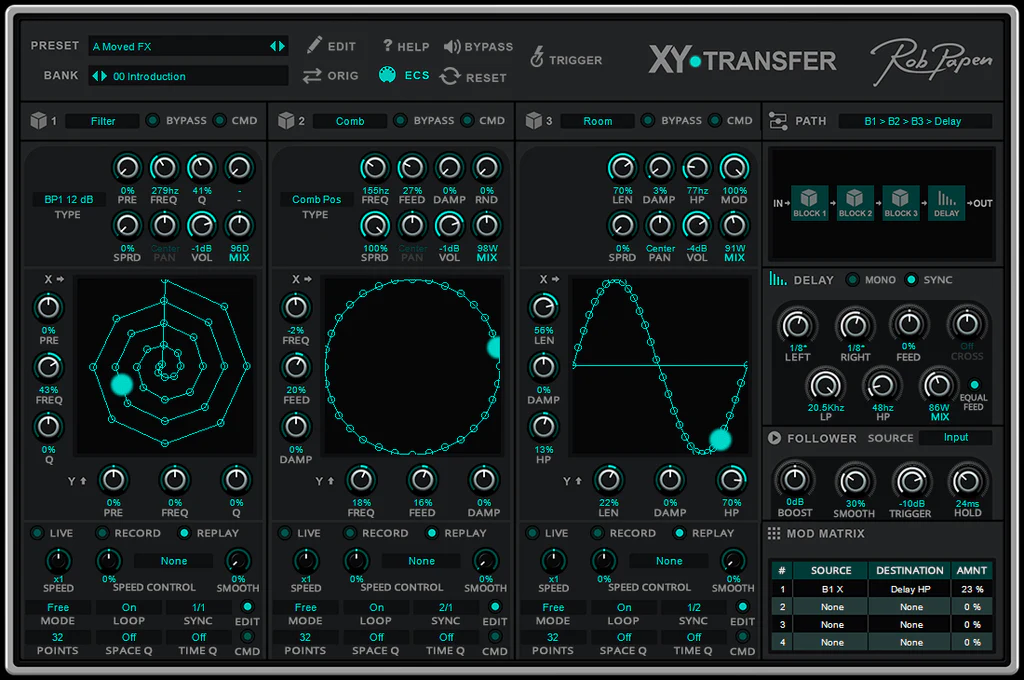Image resolution: width=1024 pixels, height=680 pixels.
Task: Open block 2 SYNC 2/1 dropdown
Action: pyautogui.click(x=445, y=607)
